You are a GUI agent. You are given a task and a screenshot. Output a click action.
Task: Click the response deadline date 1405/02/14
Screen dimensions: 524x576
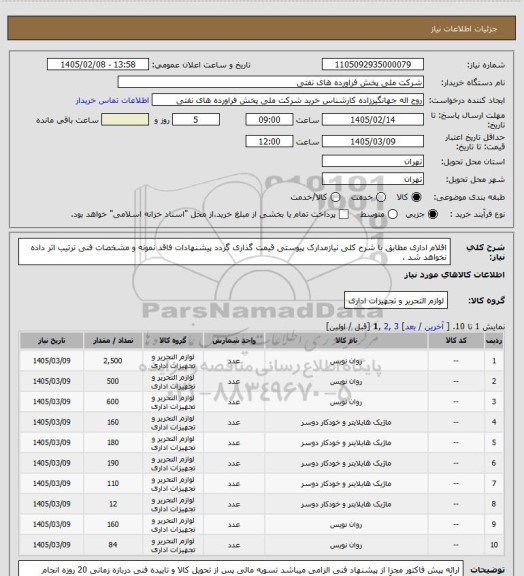(x=373, y=120)
